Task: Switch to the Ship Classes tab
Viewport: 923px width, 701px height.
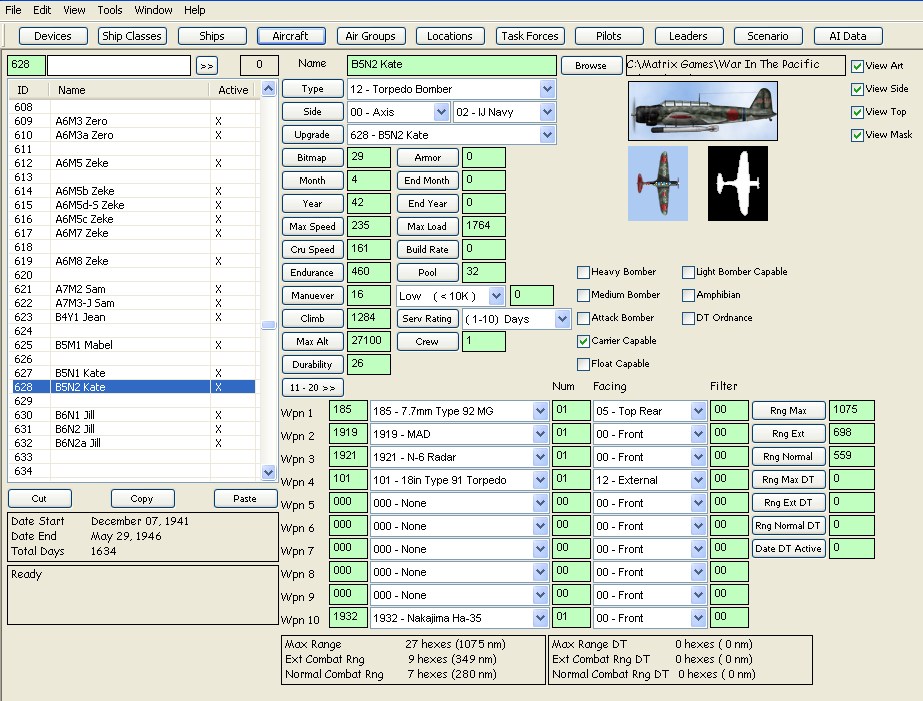Action: pyautogui.click(x=133, y=36)
